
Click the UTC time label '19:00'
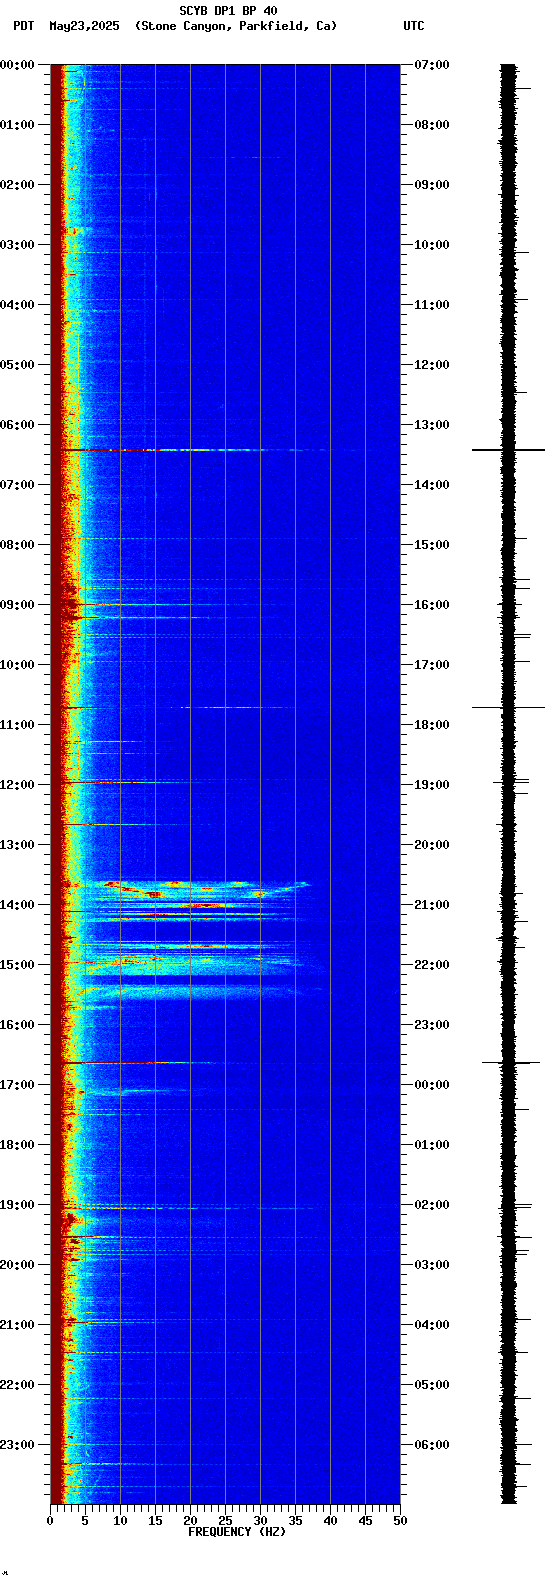pos(432,785)
